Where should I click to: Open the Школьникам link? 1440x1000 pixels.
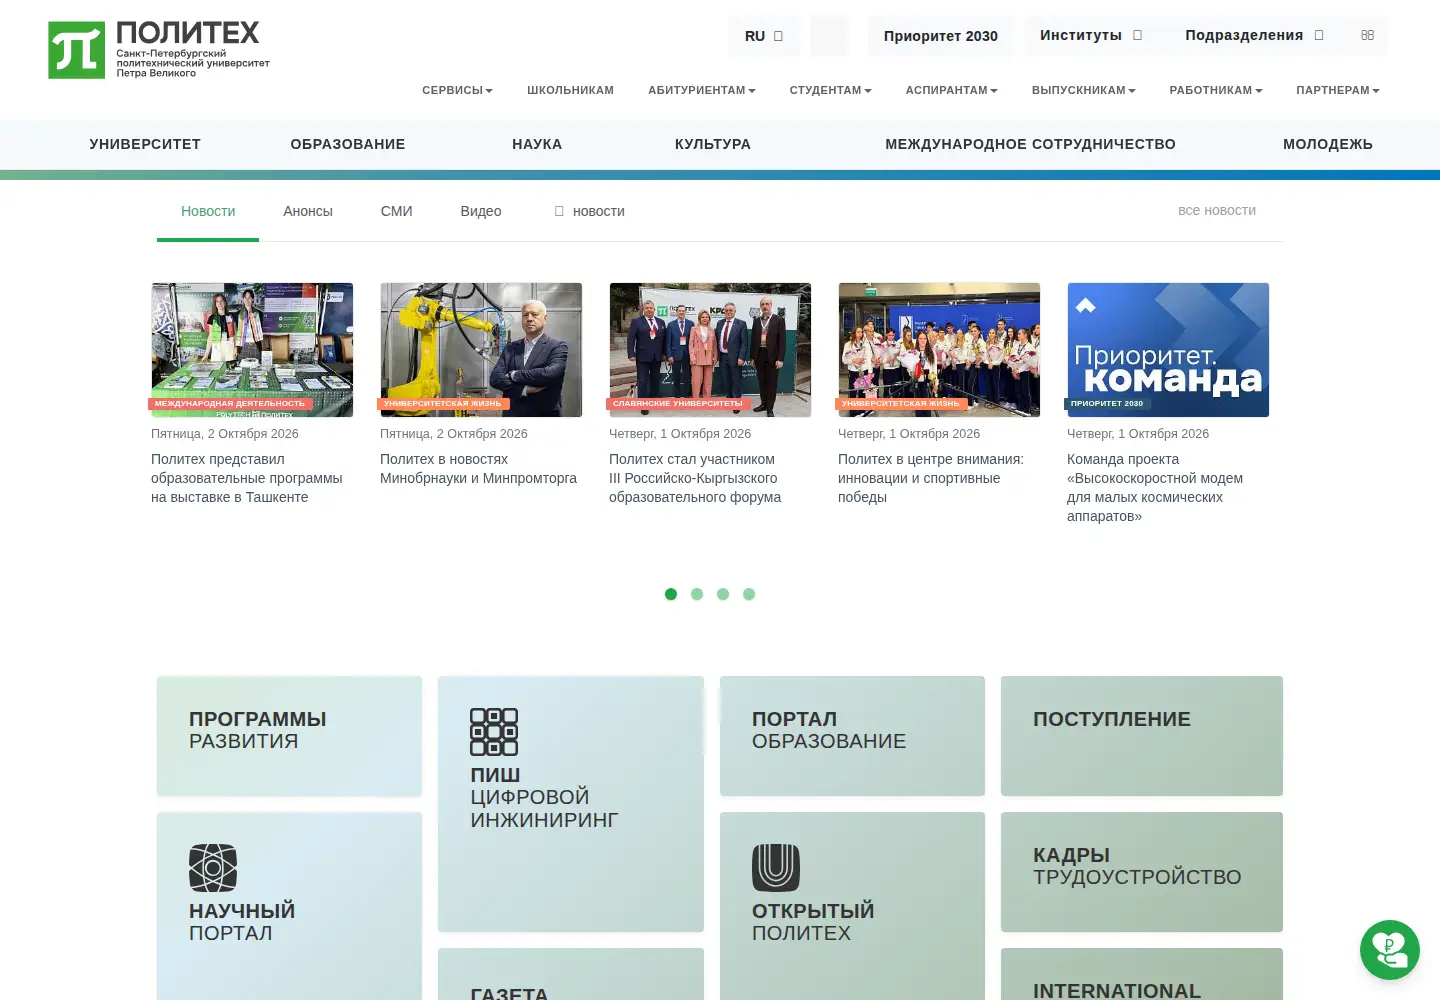pyautogui.click(x=570, y=90)
